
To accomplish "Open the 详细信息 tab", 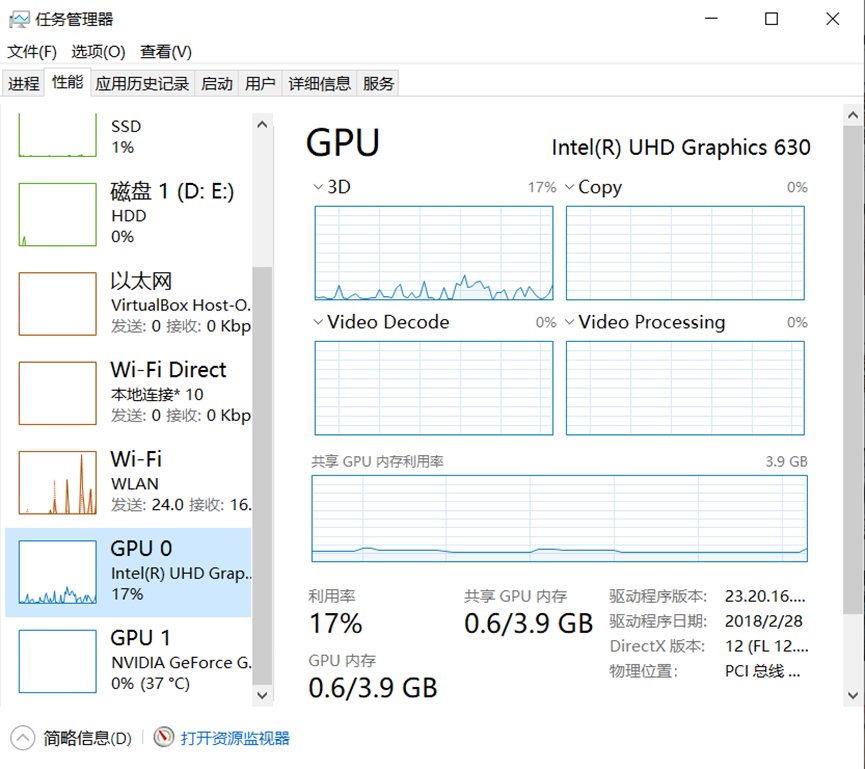I will pos(319,83).
